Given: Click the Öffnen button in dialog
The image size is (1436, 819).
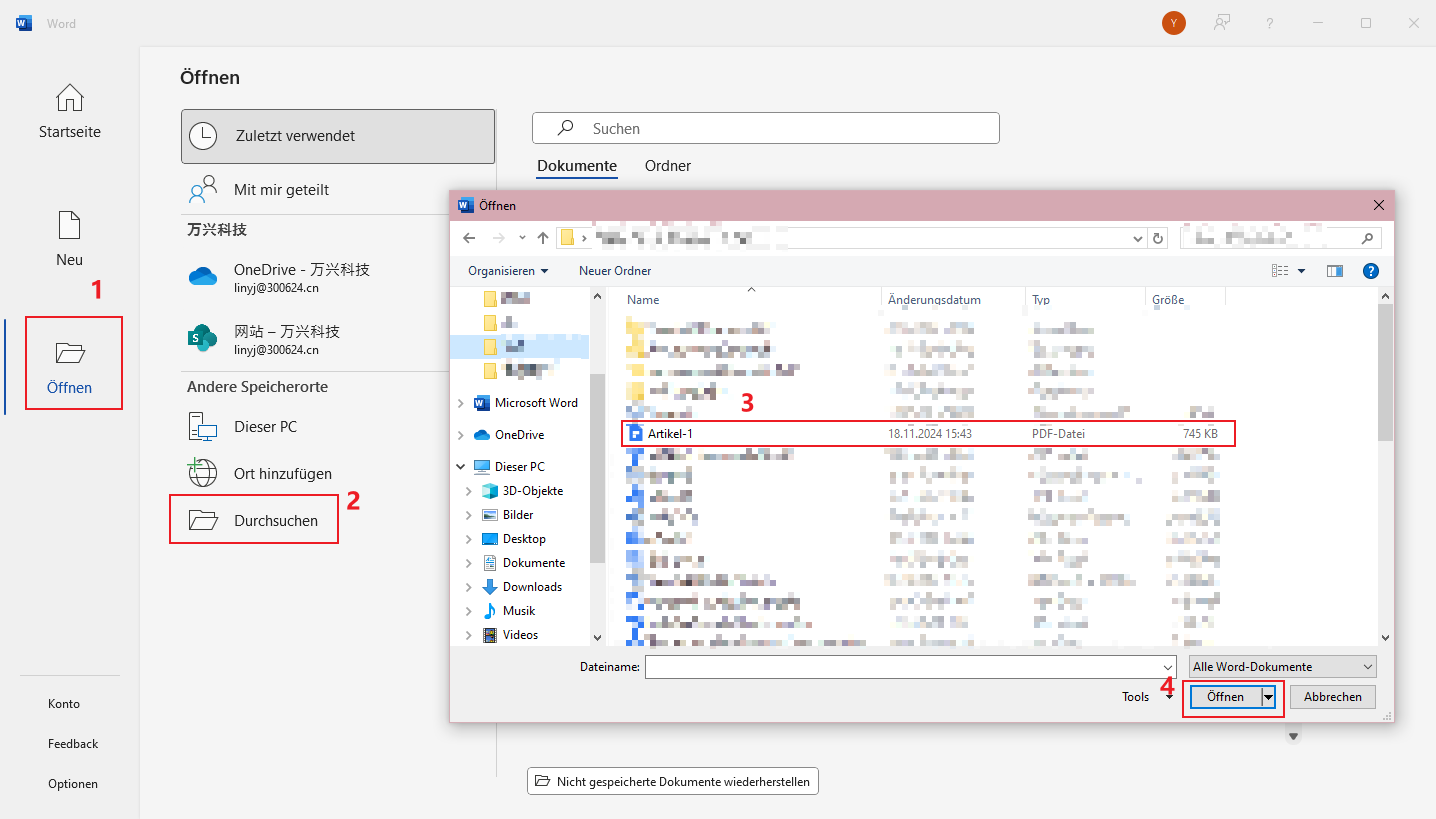Looking at the screenshot, I should [x=1225, y=697].
